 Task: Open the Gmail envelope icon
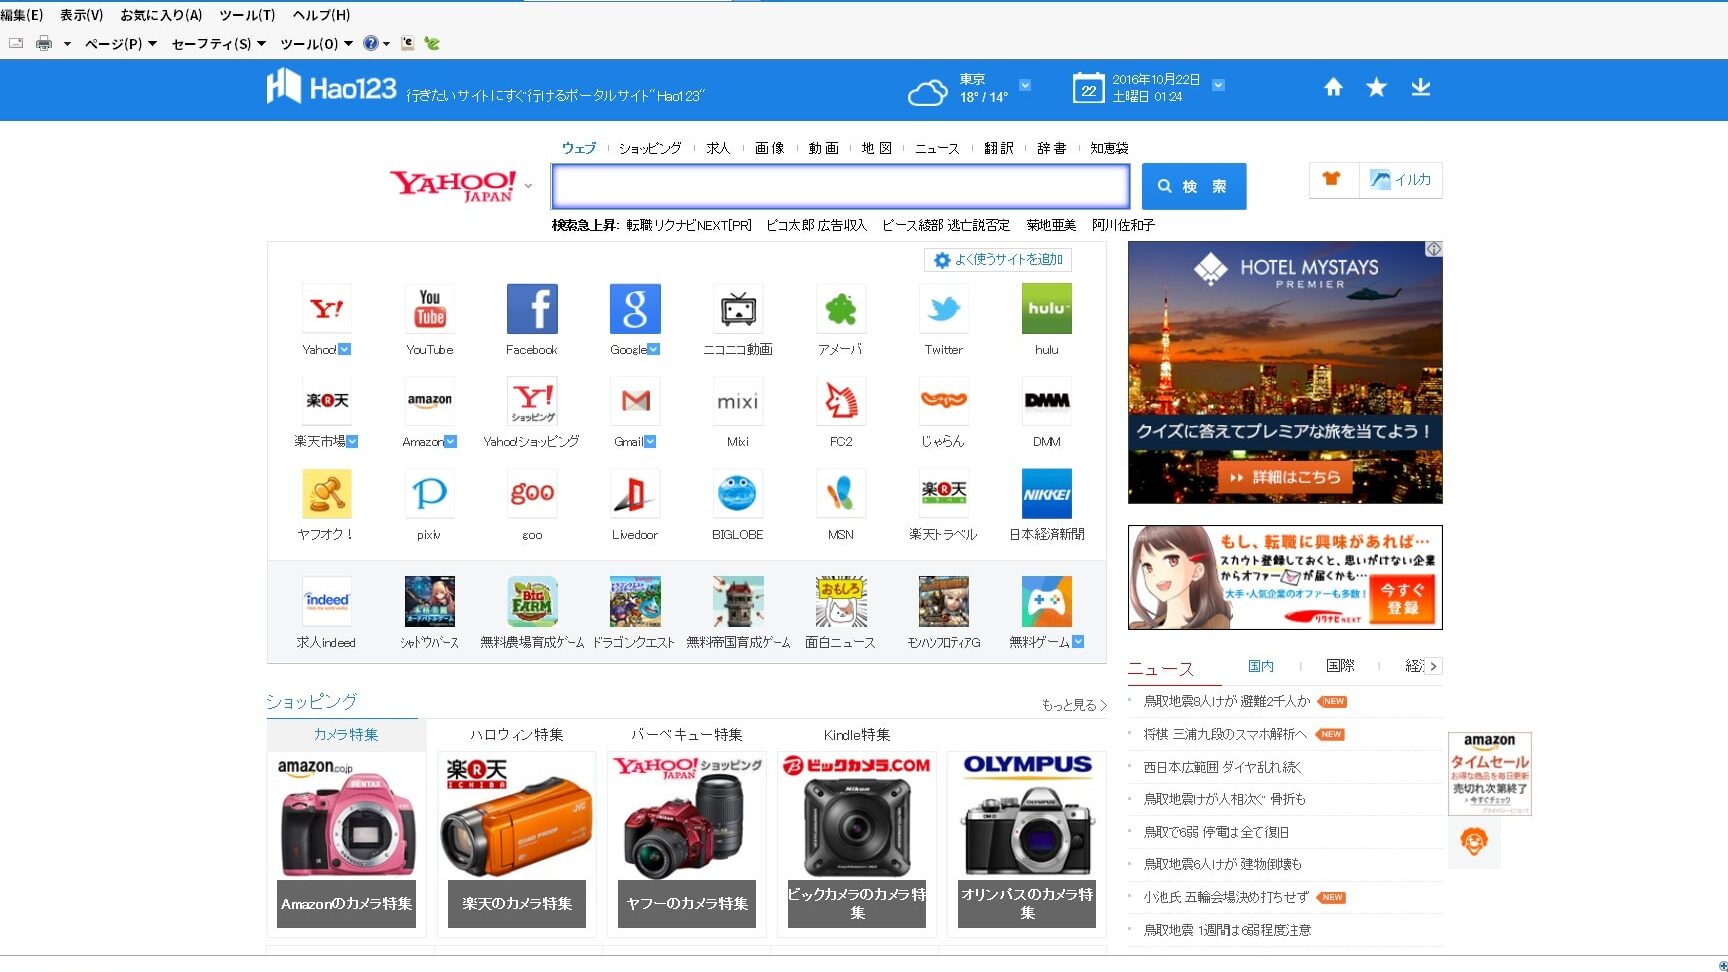pyautogui.click(x=635, y=401)
